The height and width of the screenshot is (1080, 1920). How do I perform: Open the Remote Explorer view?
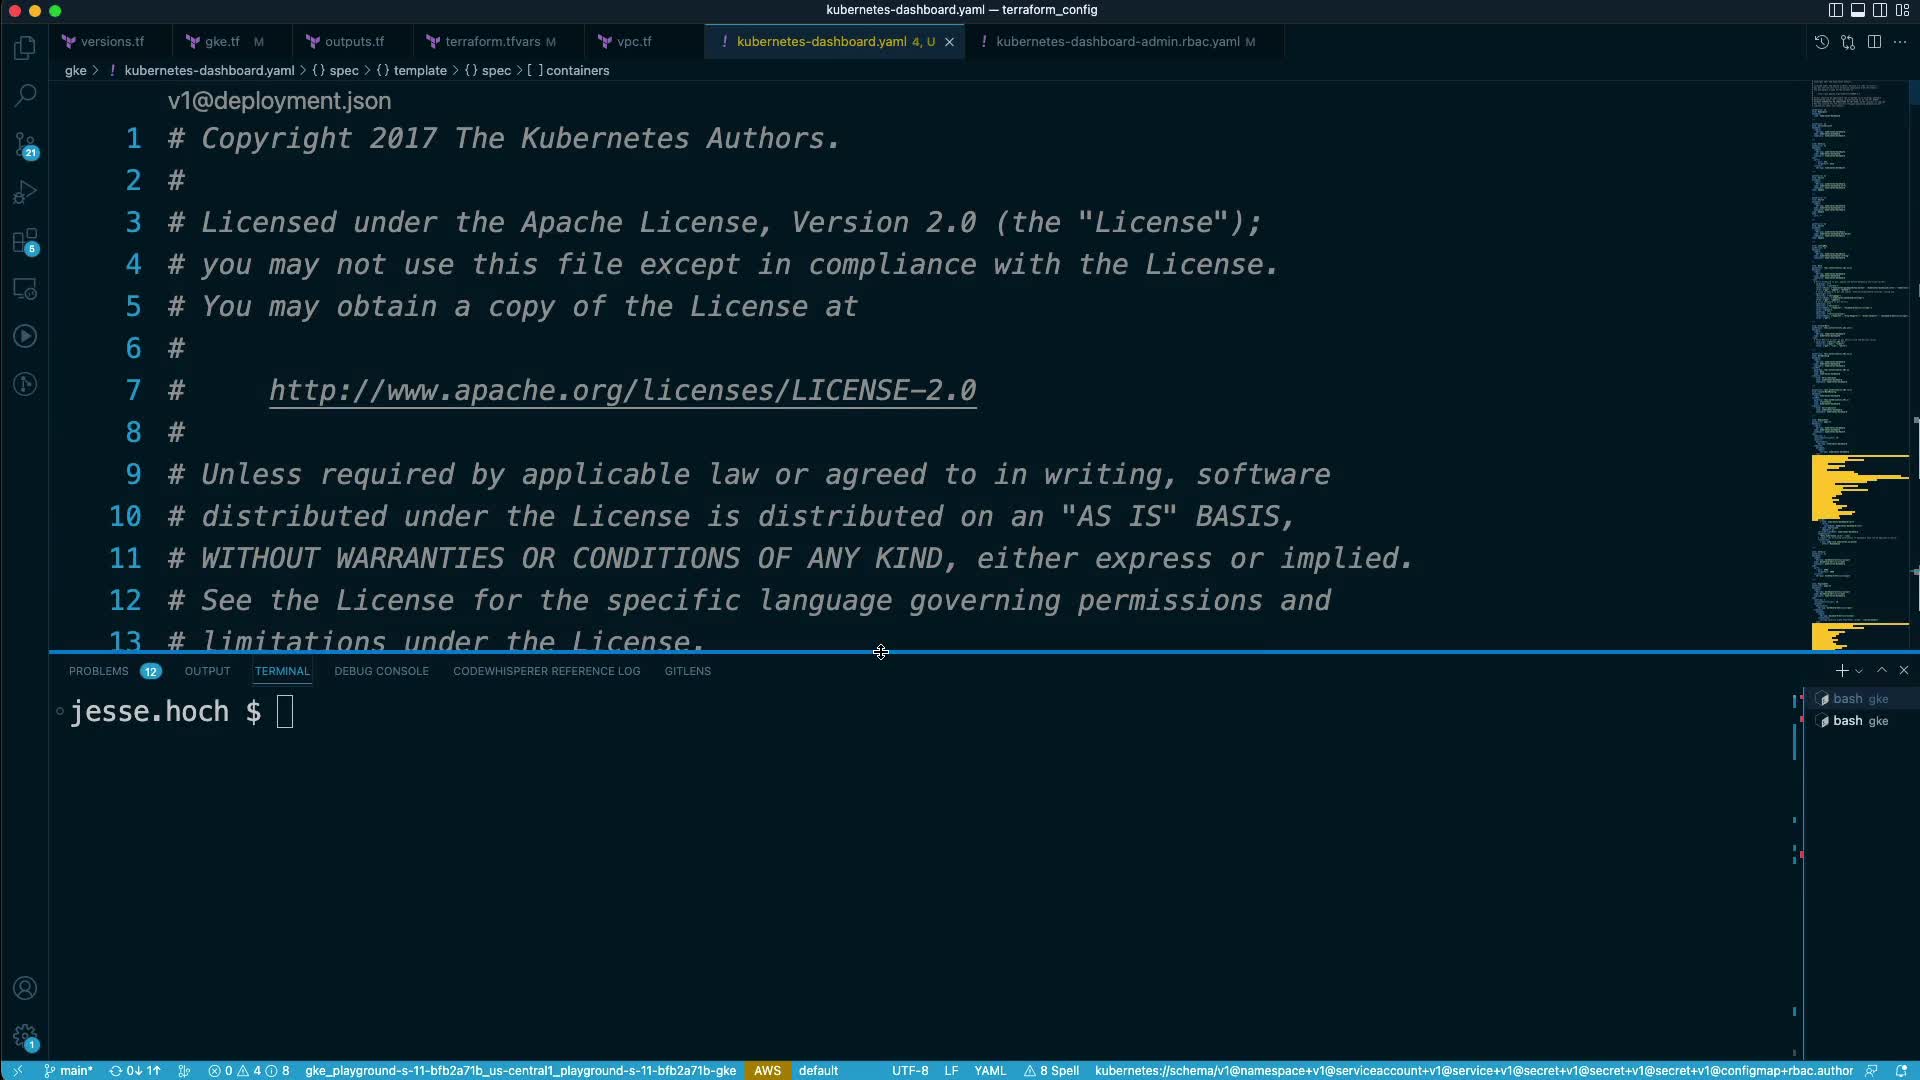click(25, 289)
